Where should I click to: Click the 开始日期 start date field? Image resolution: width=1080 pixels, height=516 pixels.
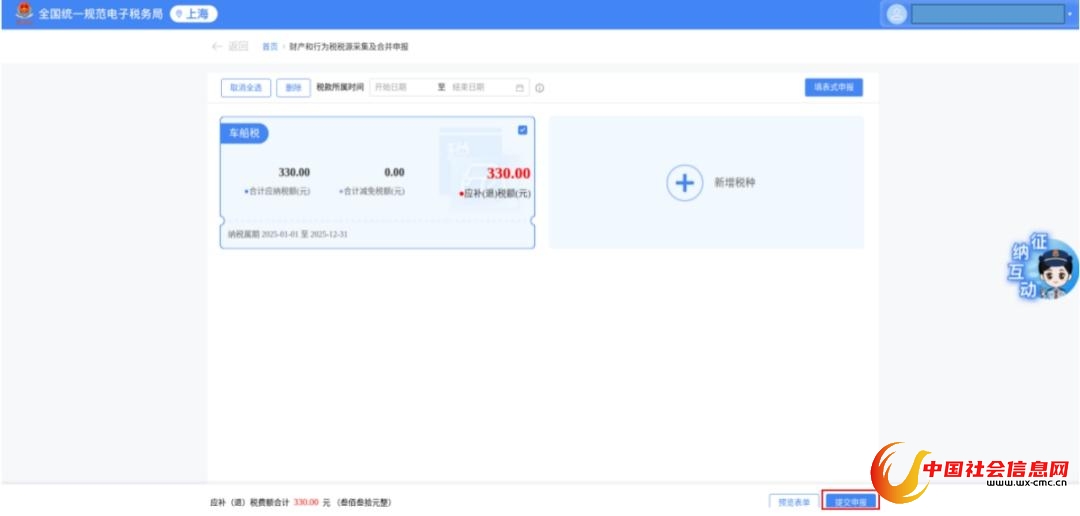400,88
